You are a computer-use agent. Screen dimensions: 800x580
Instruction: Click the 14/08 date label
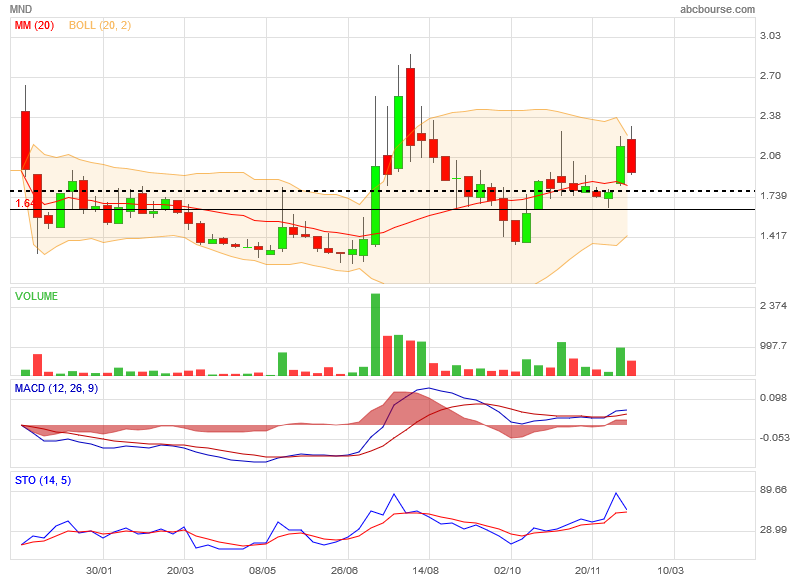coord(425,570)
